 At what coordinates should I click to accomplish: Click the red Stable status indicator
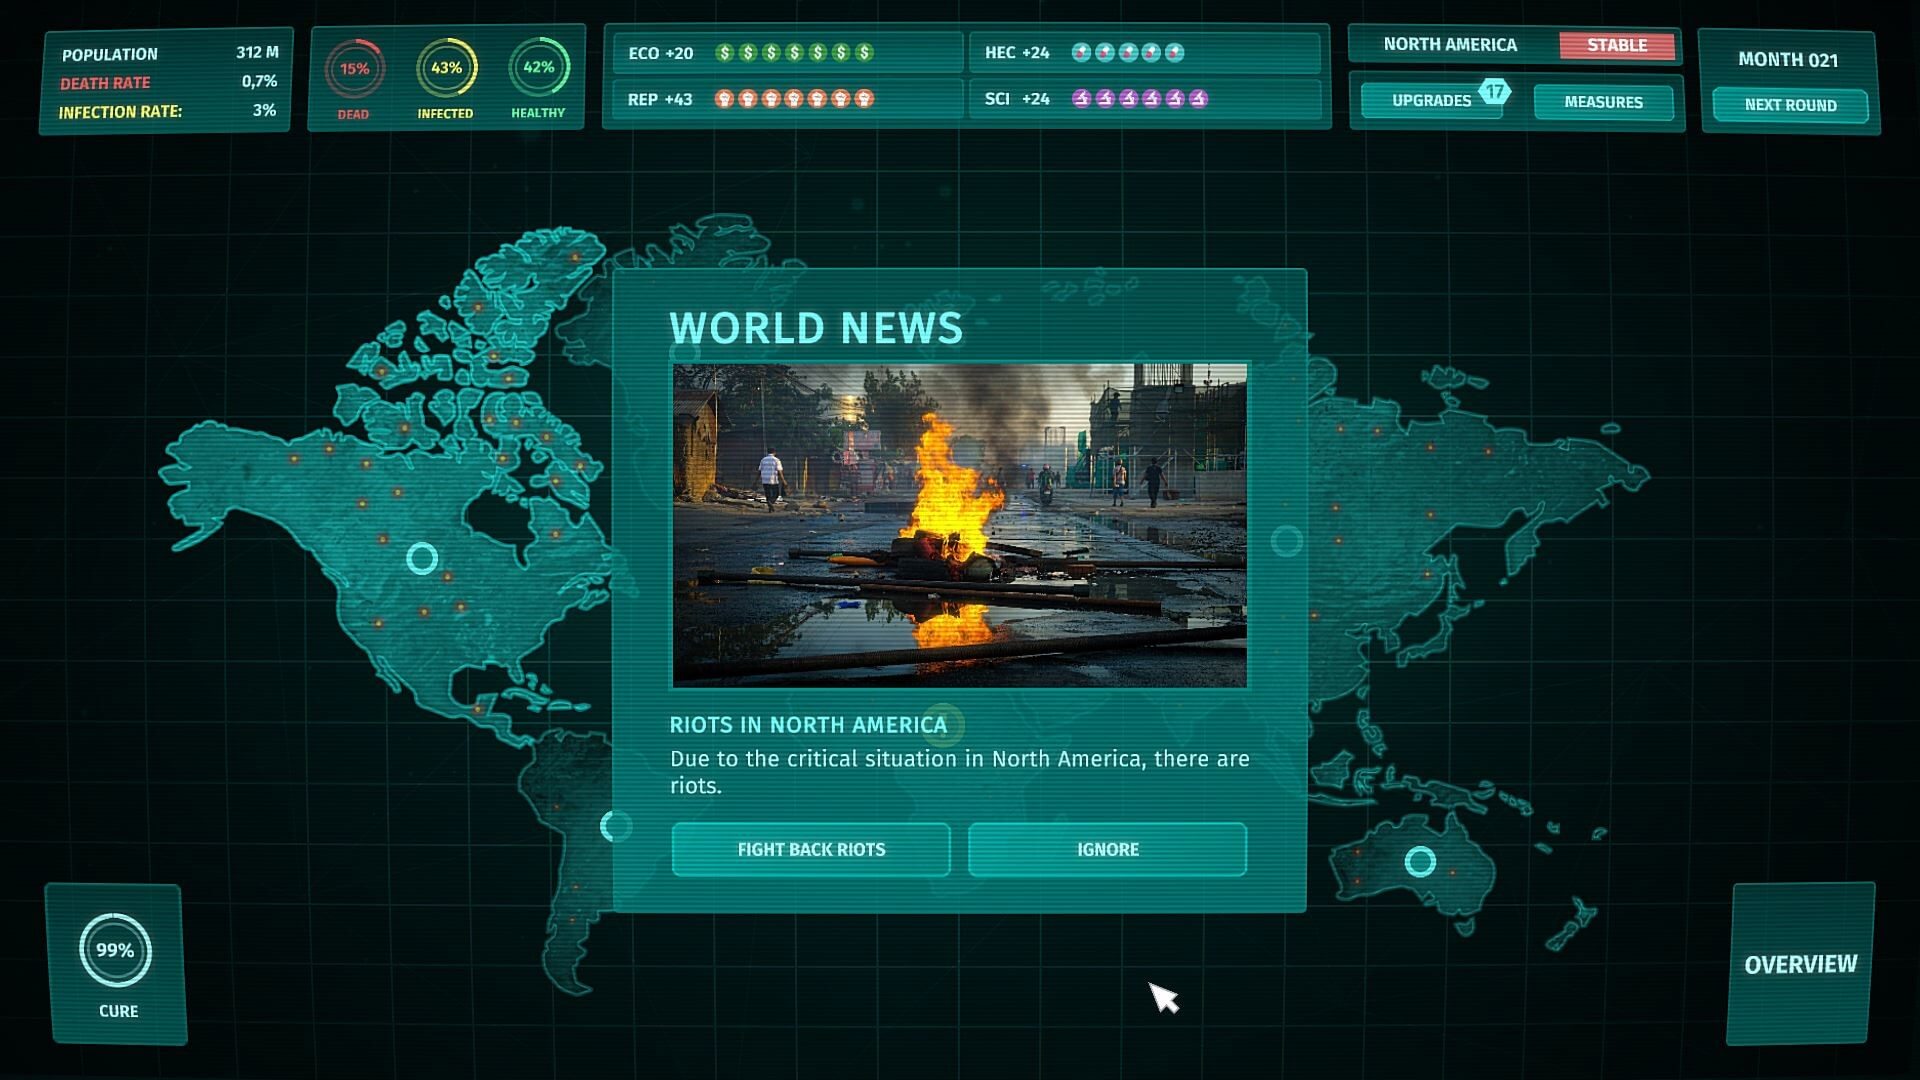click(x=1616, y=46)
